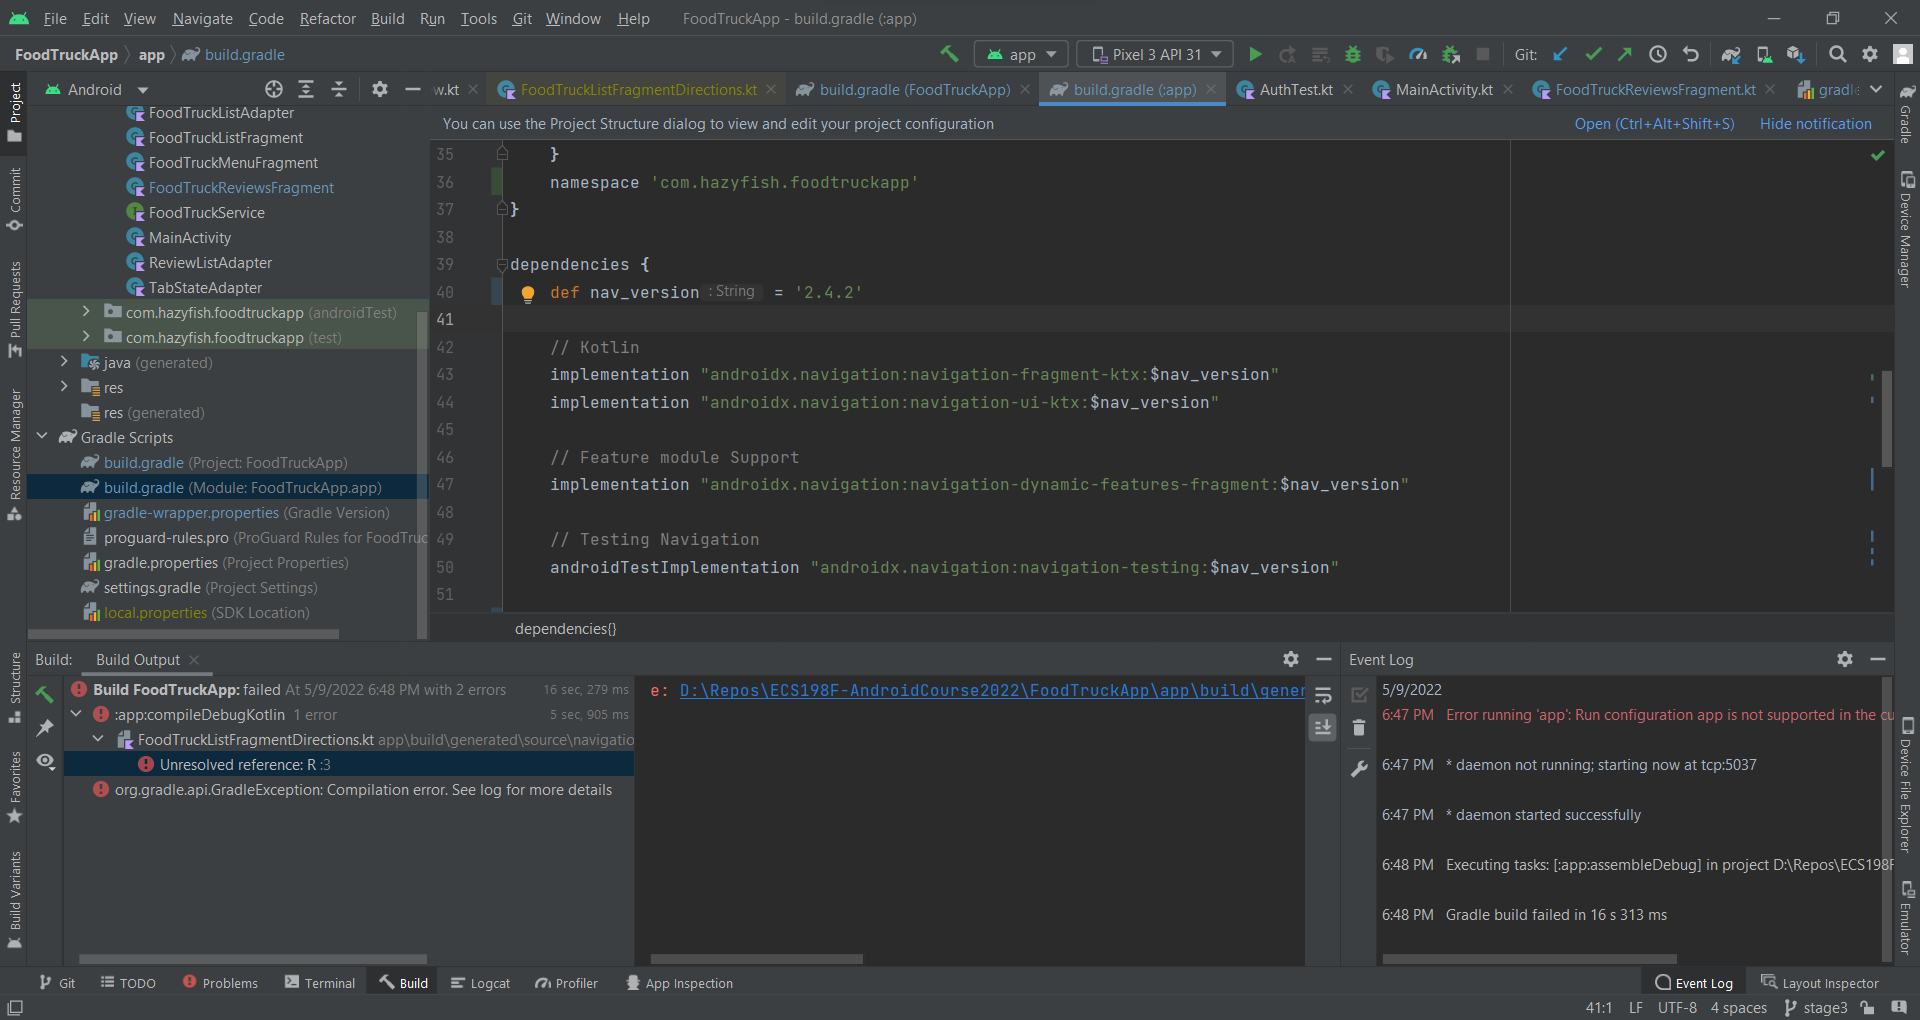Open Project Structure via Open link

[x=1654, y=124]
